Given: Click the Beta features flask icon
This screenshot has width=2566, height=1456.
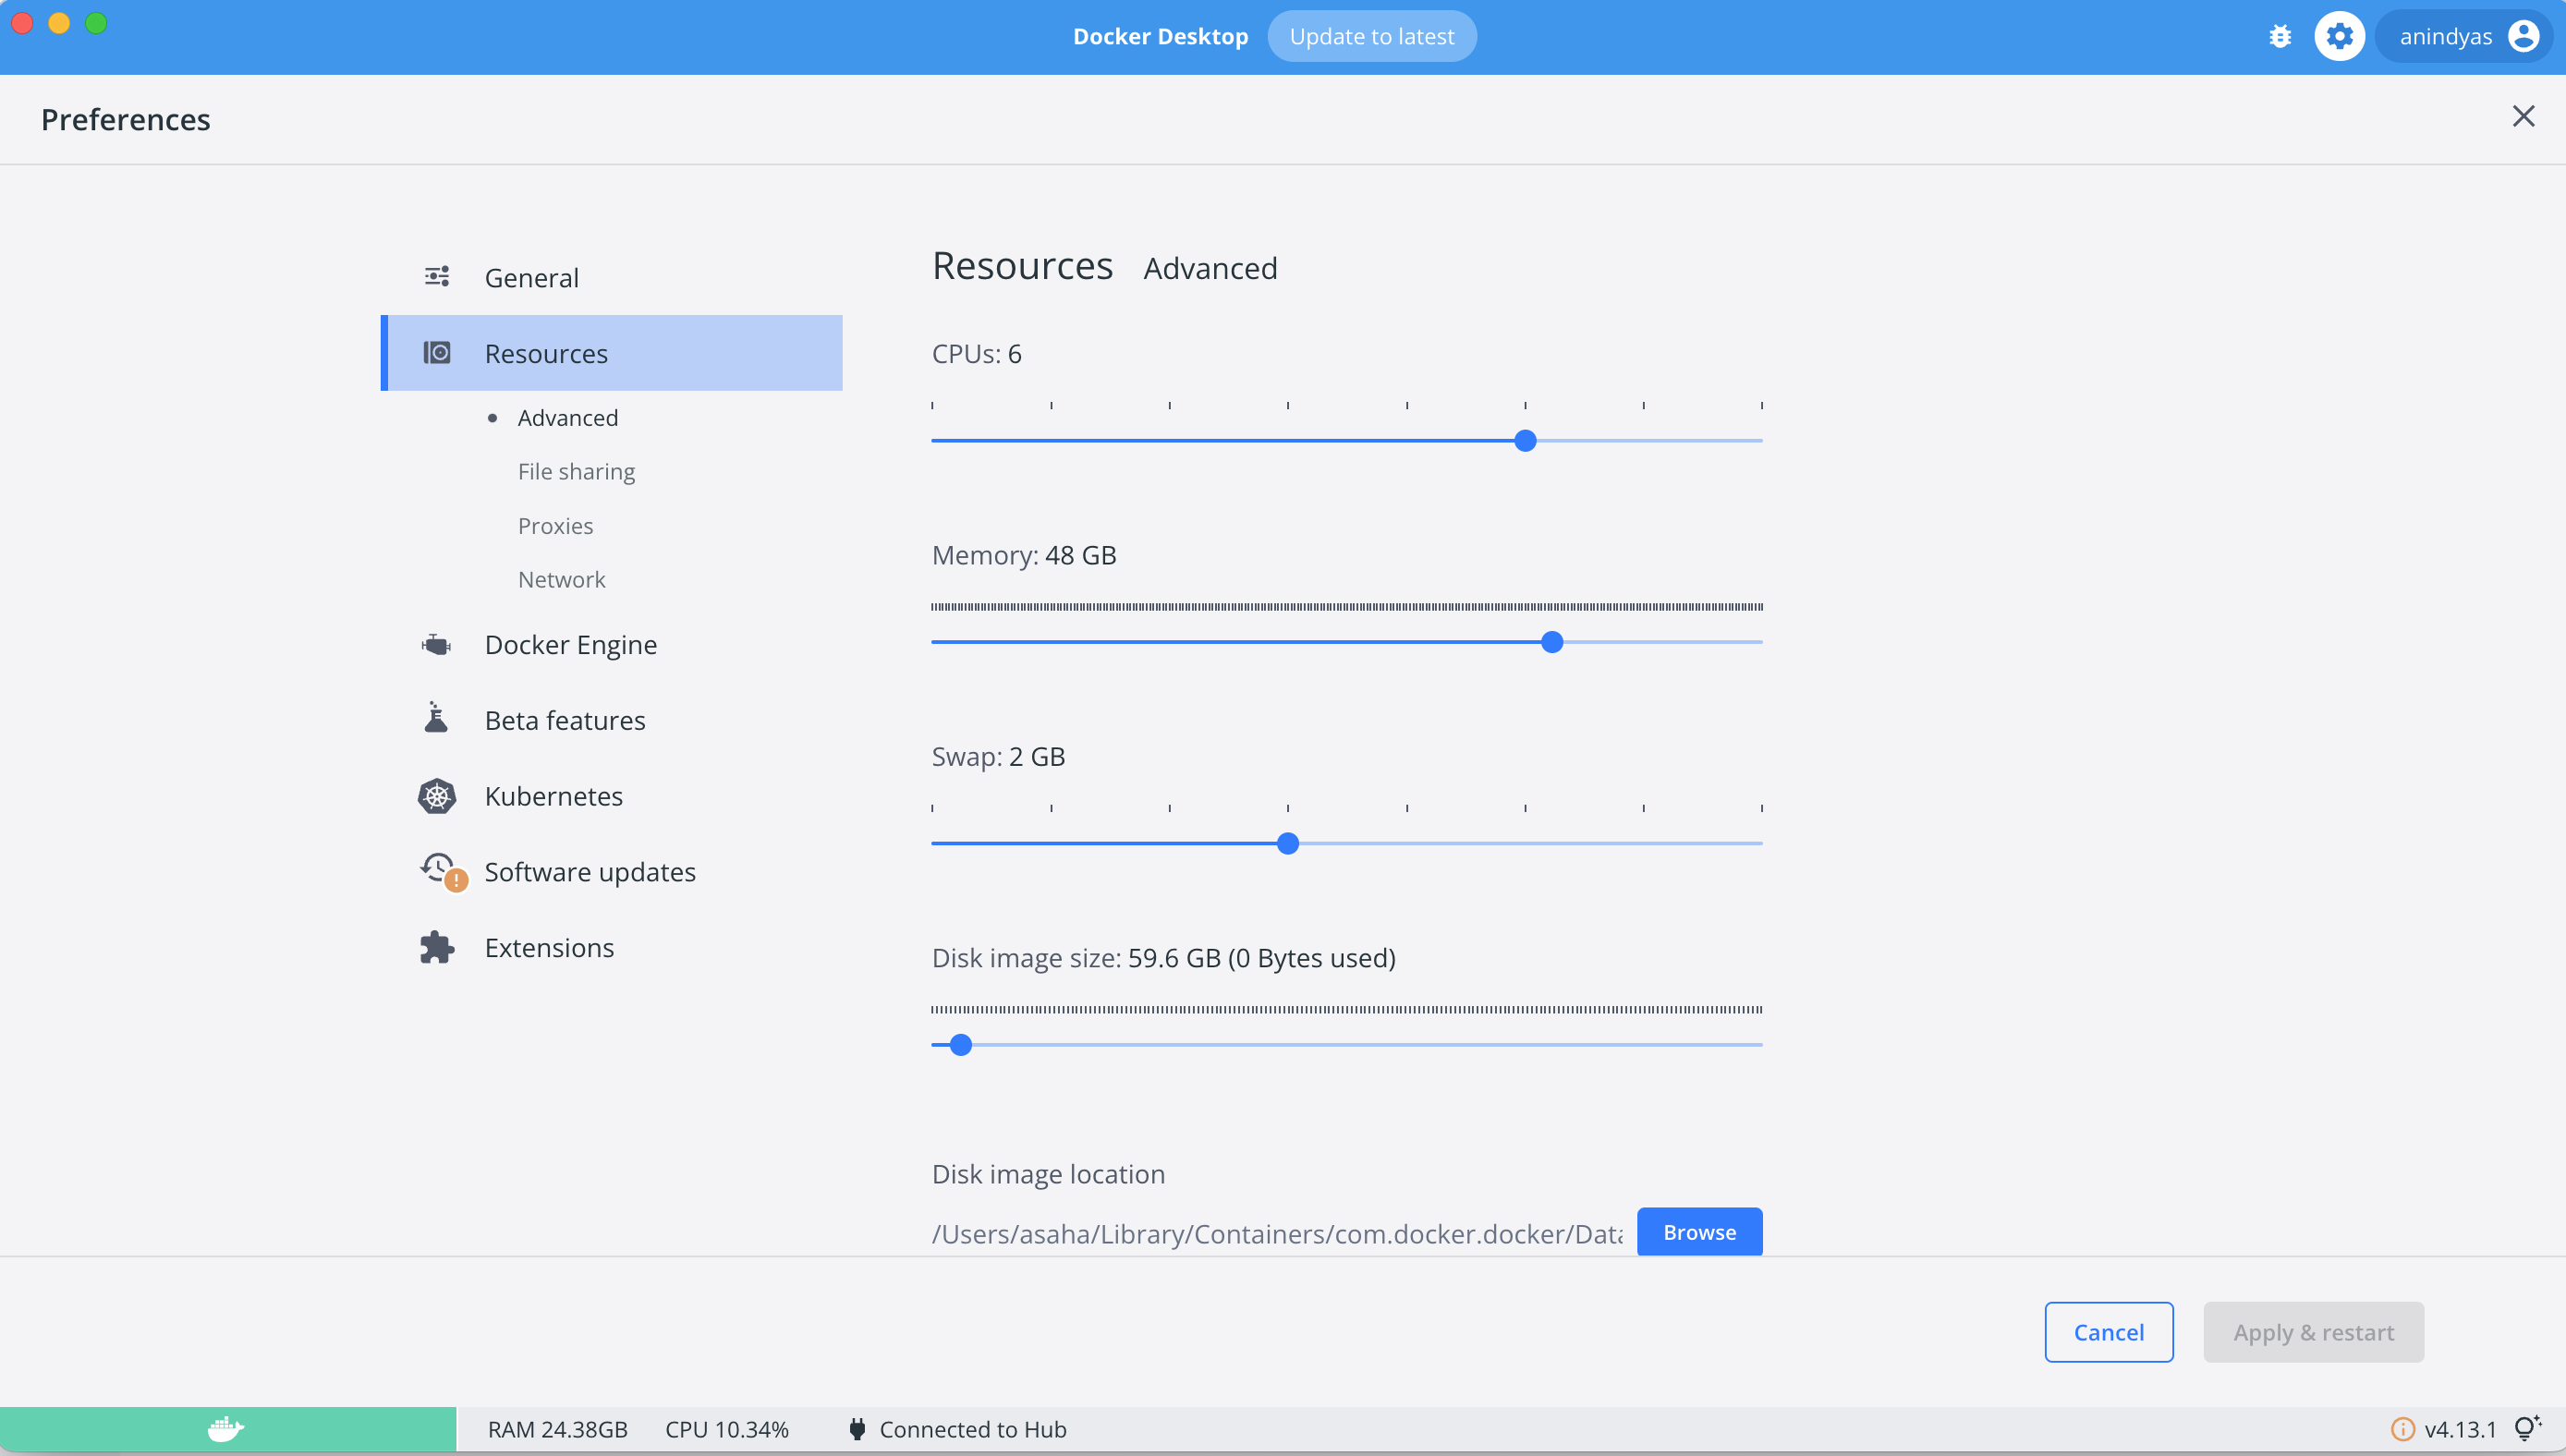Looking at the screenshot, I should coord(437,719).
